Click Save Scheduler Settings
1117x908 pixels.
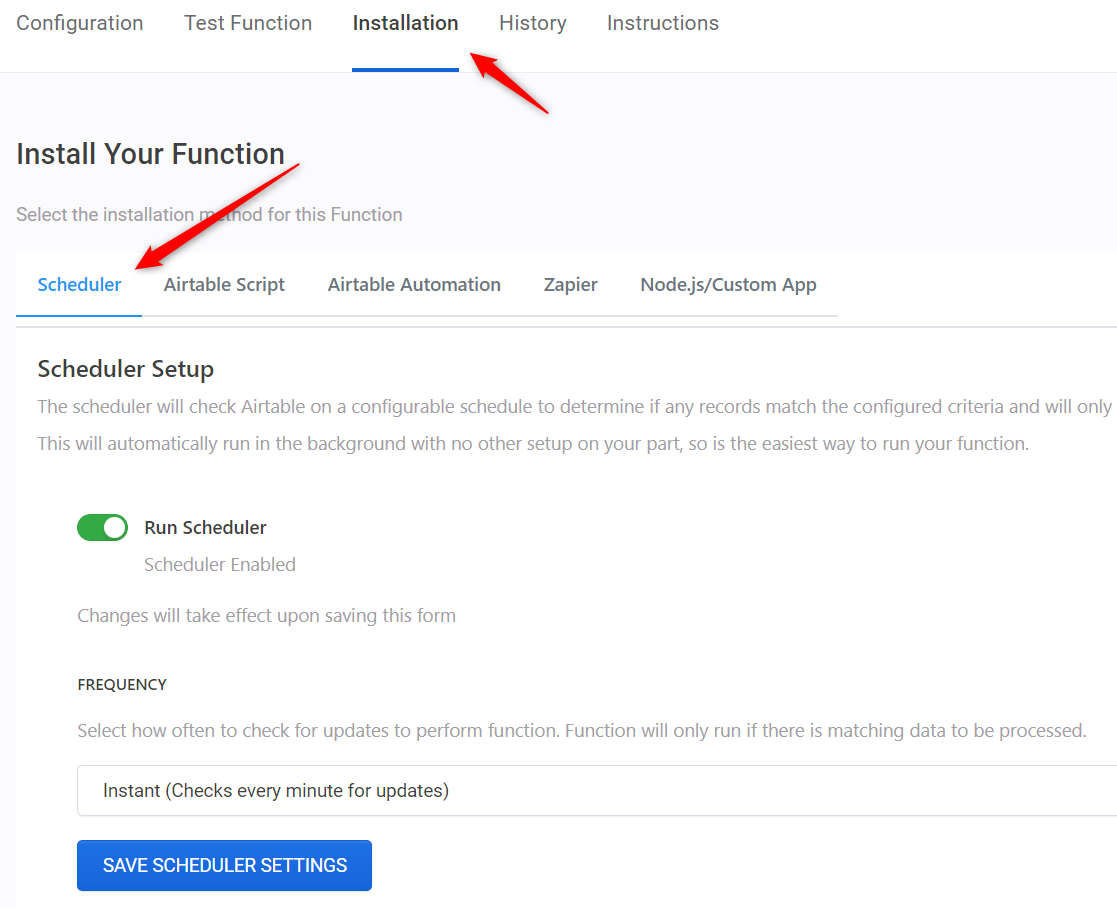coord(224,865)
